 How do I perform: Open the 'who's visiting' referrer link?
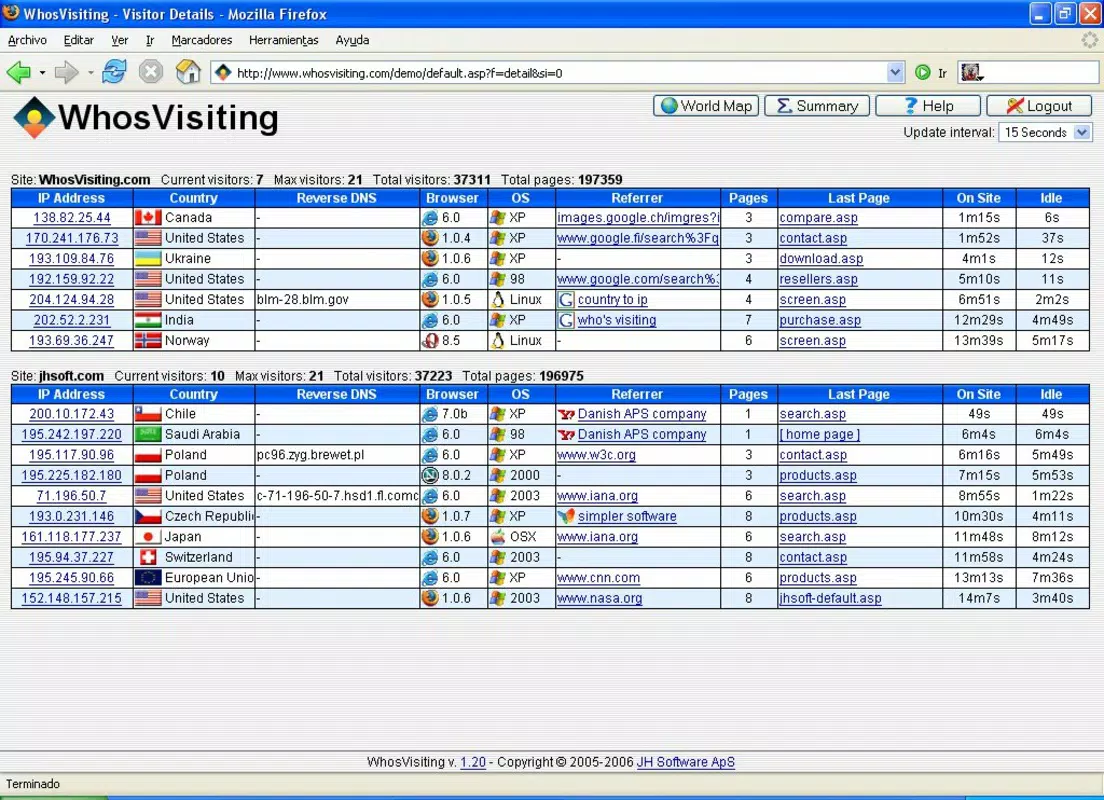tap(617, 320)
